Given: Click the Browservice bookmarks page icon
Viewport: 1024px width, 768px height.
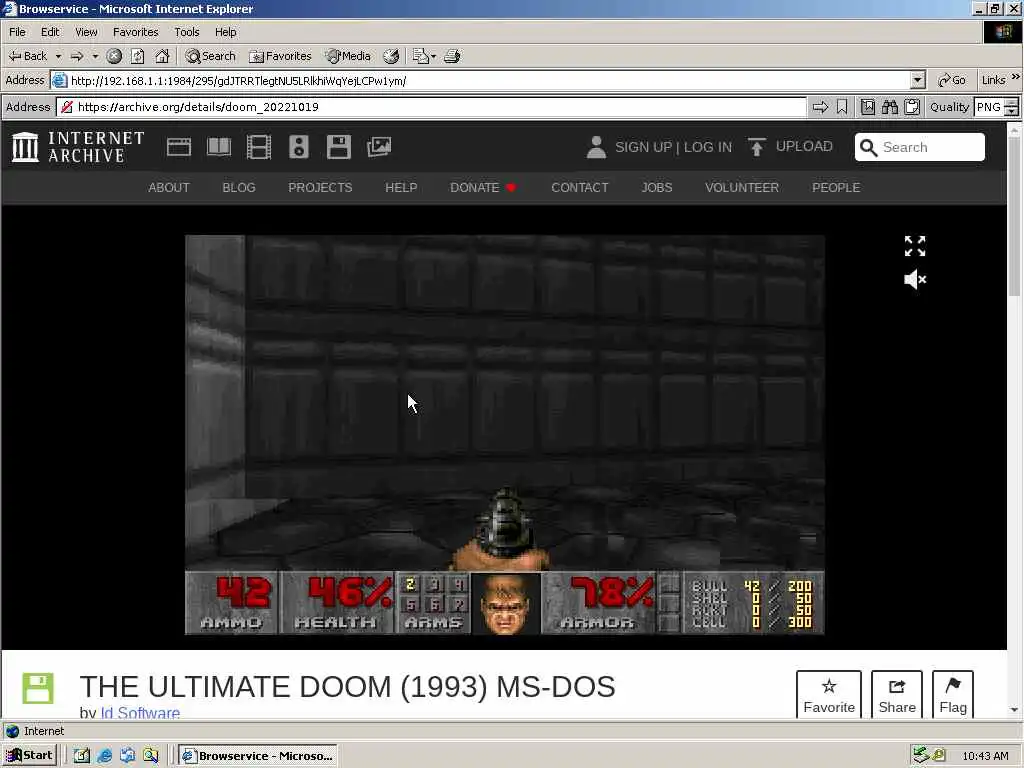Looking at the screenshot, I should 868,107.
